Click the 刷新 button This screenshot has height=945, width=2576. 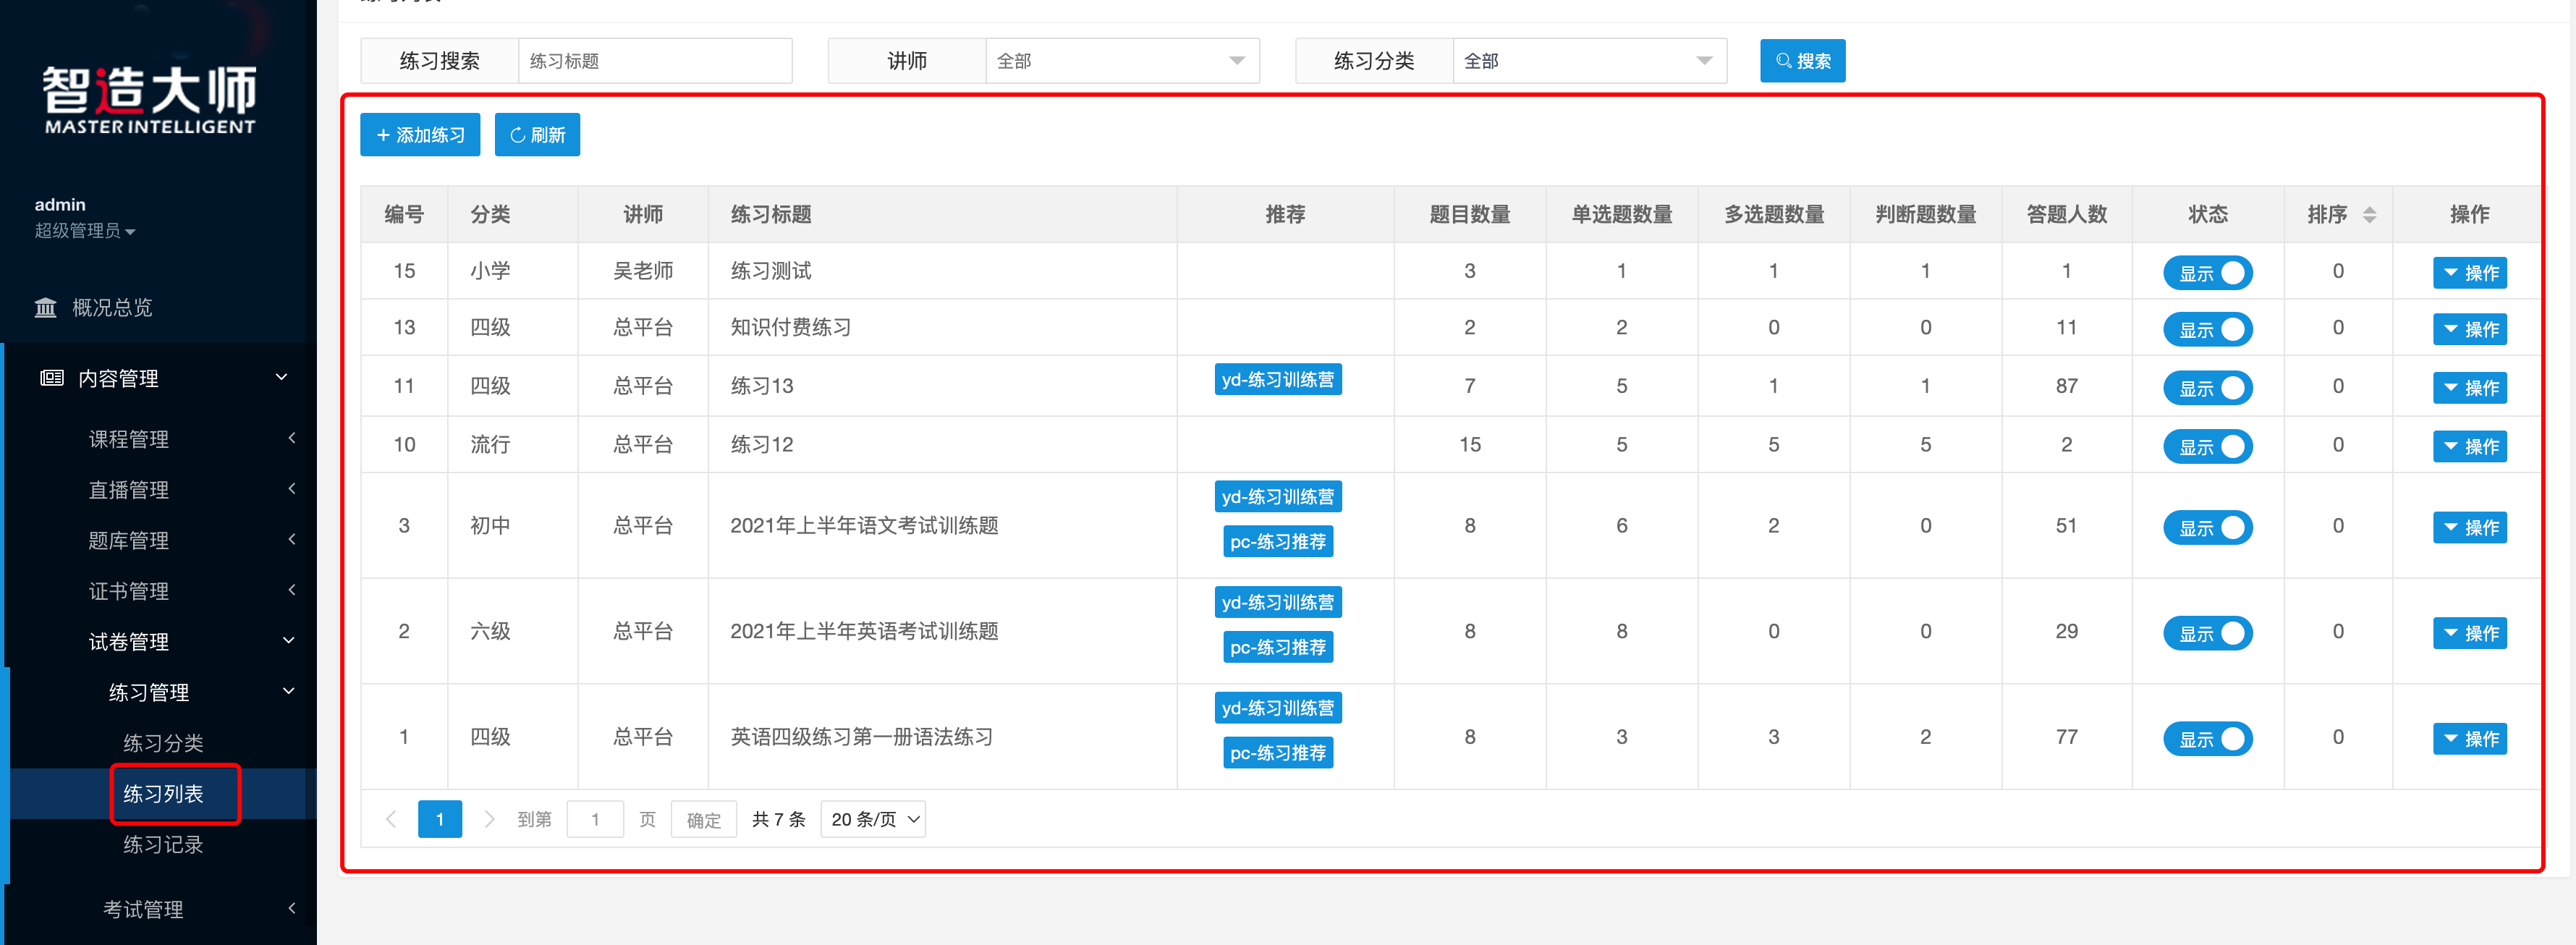[537, 135]
